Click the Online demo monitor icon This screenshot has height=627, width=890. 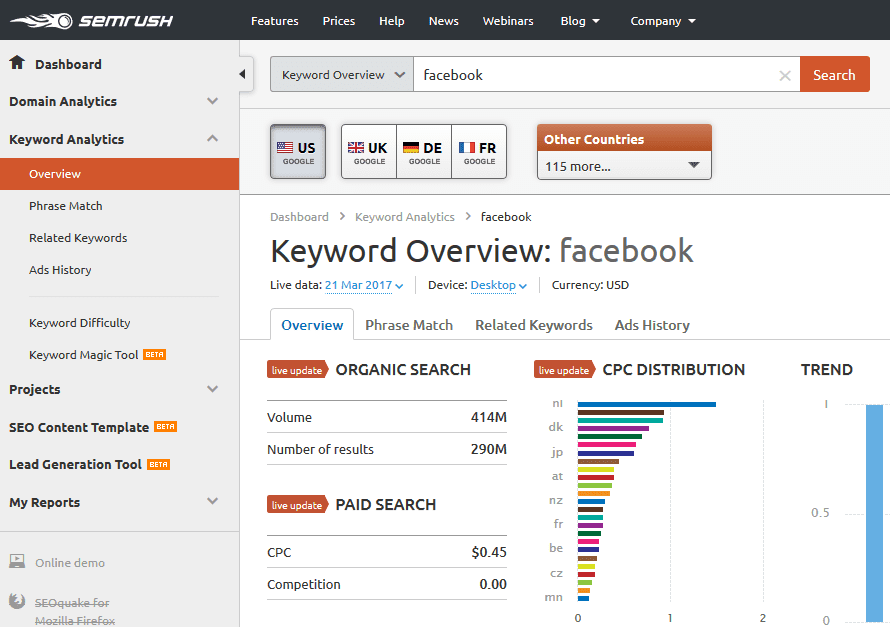(x=17, y=562)
